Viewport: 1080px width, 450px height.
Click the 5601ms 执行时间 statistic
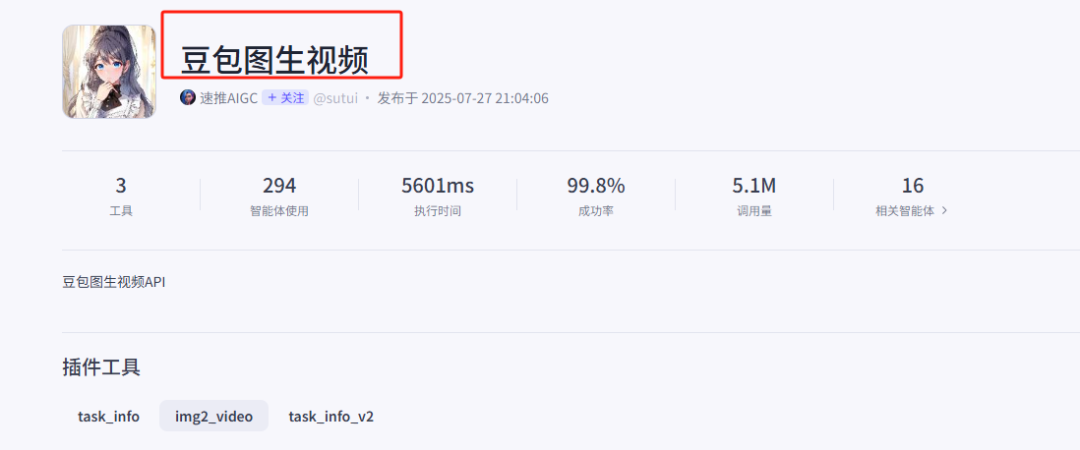(x=437, y=196)
